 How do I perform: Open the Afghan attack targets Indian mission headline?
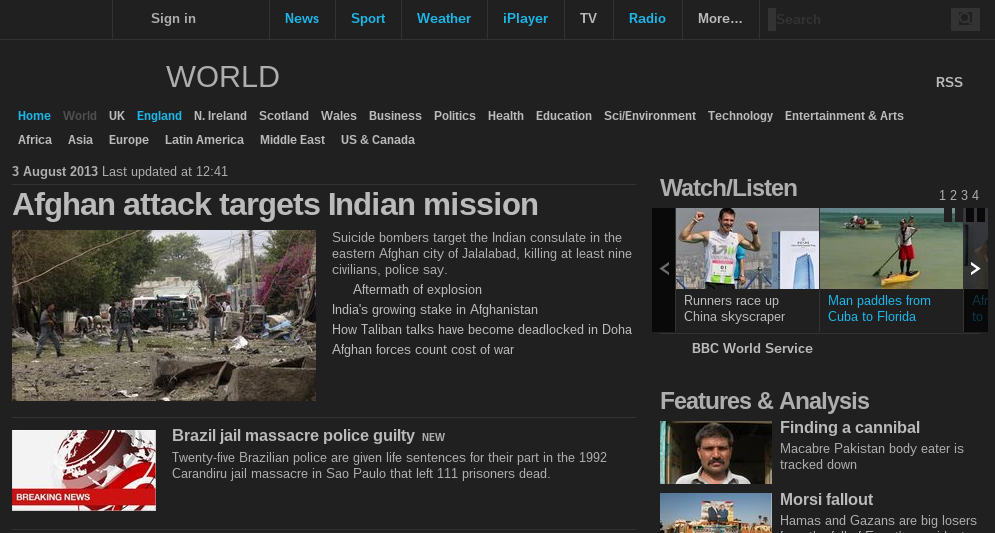click(275, 205)
